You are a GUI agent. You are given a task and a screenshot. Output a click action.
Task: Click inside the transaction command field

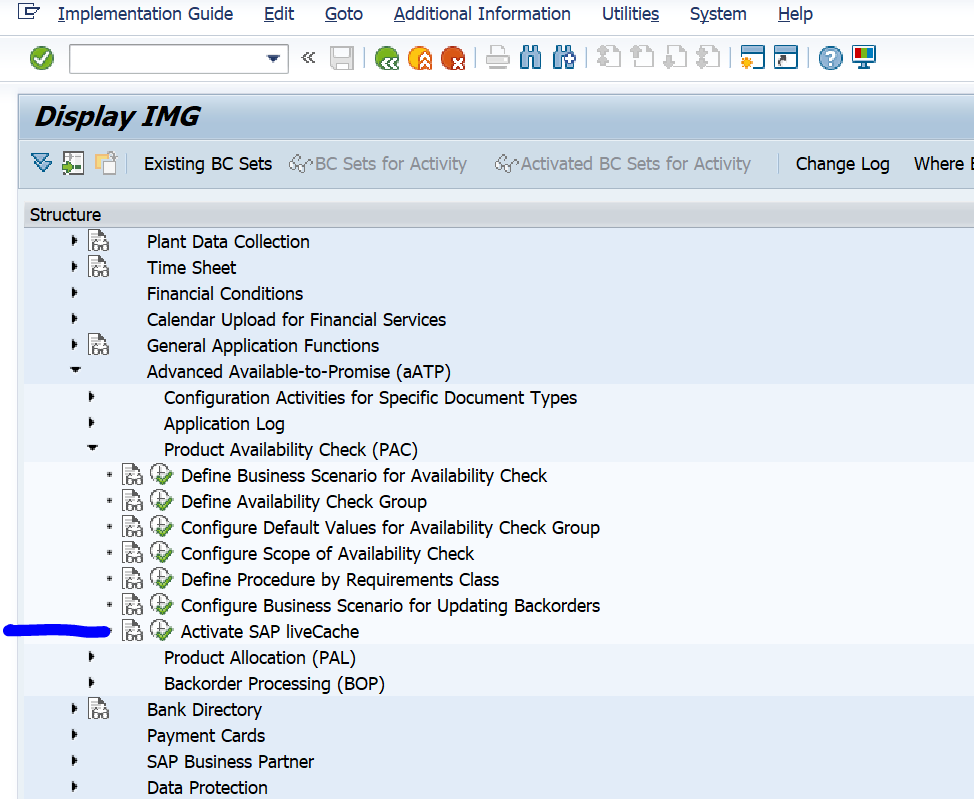pyautogui.click(x=168, y=58)
